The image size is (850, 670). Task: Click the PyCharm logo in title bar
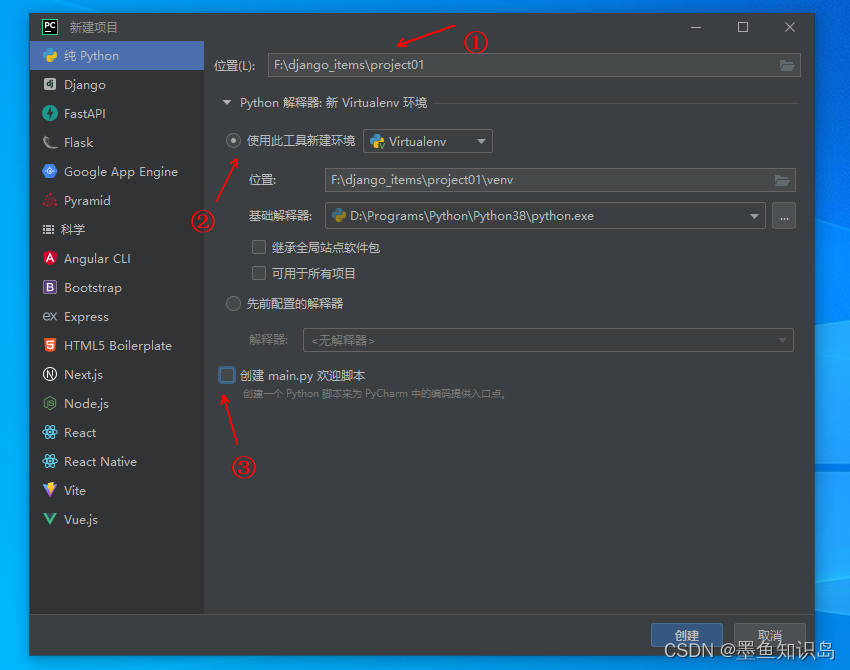[x=50, y=27]
